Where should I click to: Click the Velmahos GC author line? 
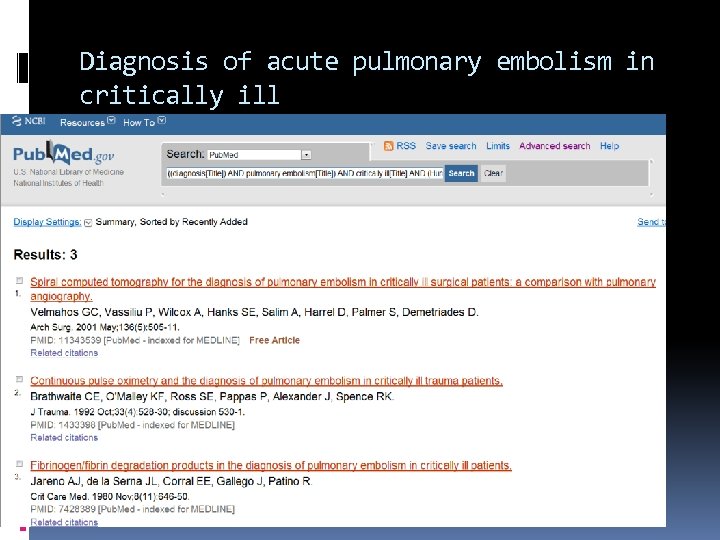(254, 312)
